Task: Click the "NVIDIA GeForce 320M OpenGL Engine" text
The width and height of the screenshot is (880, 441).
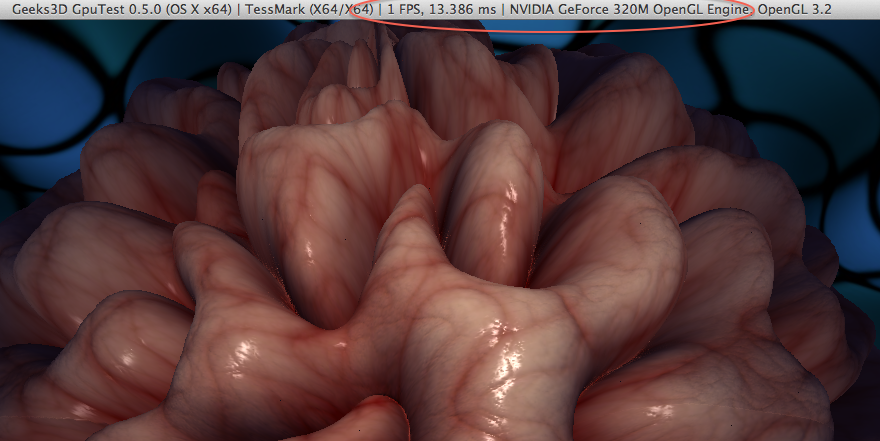Action: click(x=630, y=10)
